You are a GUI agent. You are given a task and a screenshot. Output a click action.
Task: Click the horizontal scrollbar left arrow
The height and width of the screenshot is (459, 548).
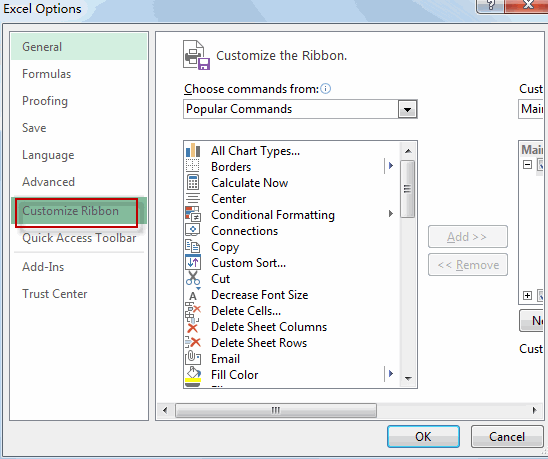[x=165, y=410]
